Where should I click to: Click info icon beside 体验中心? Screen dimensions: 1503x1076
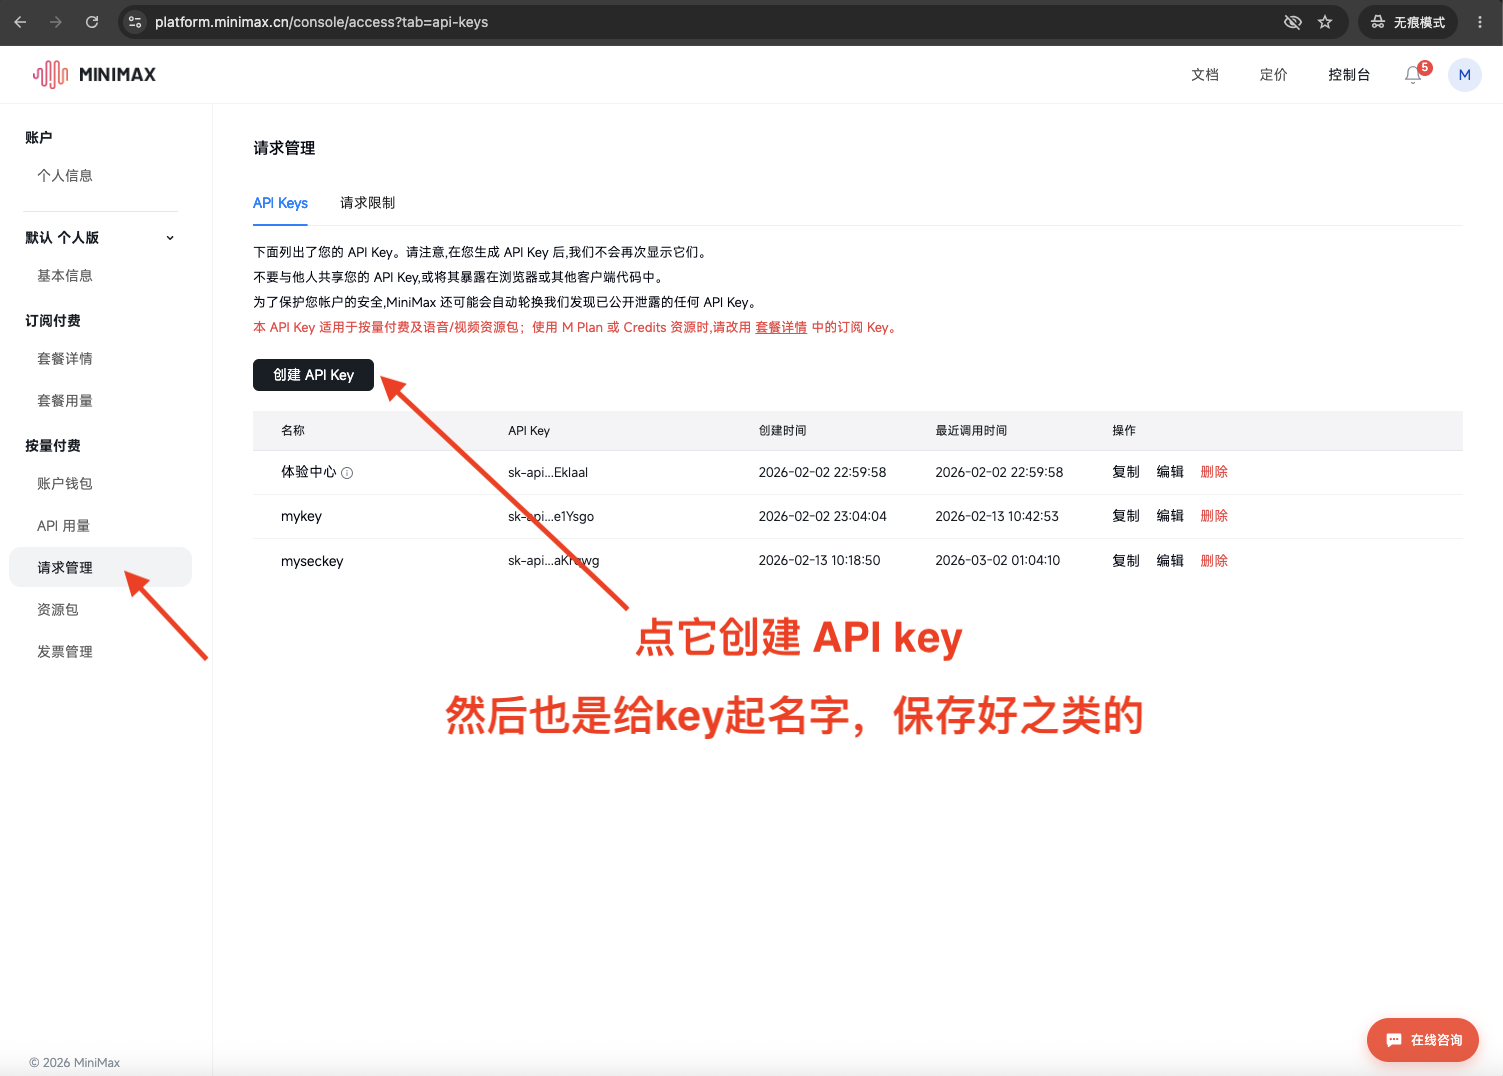coord(347,473)
